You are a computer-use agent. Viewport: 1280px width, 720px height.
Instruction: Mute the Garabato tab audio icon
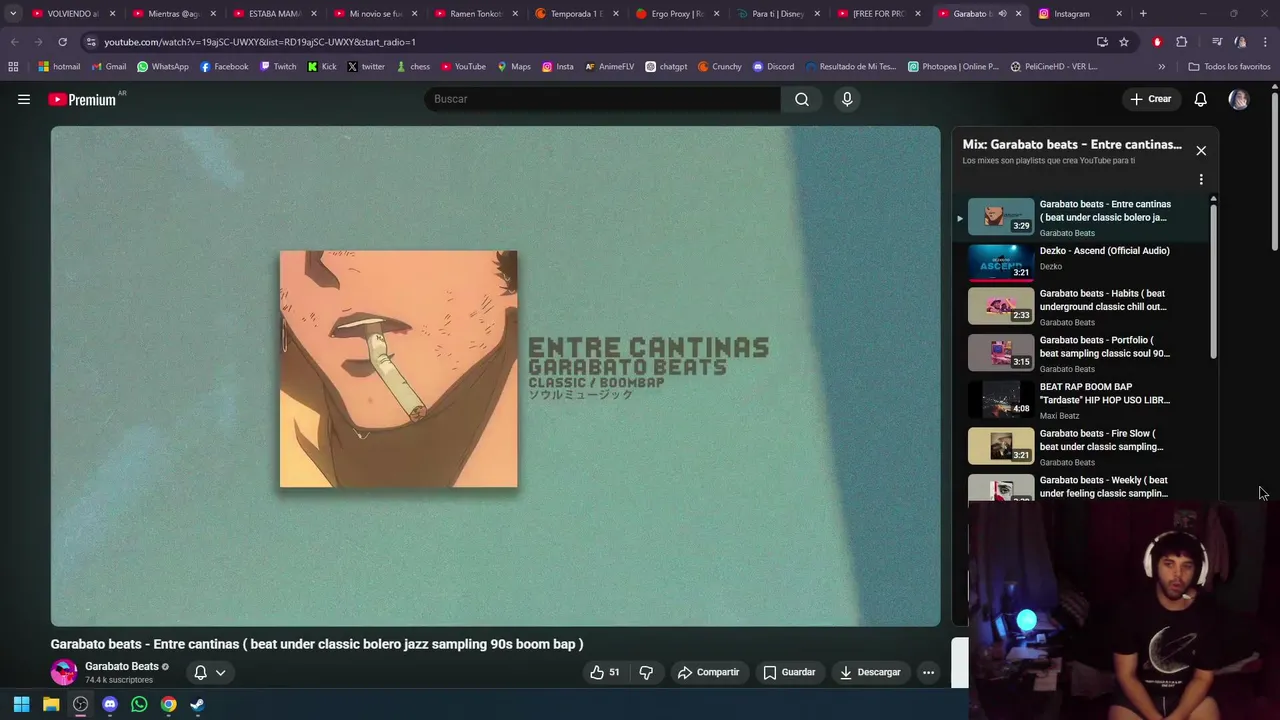point(1002,14)
